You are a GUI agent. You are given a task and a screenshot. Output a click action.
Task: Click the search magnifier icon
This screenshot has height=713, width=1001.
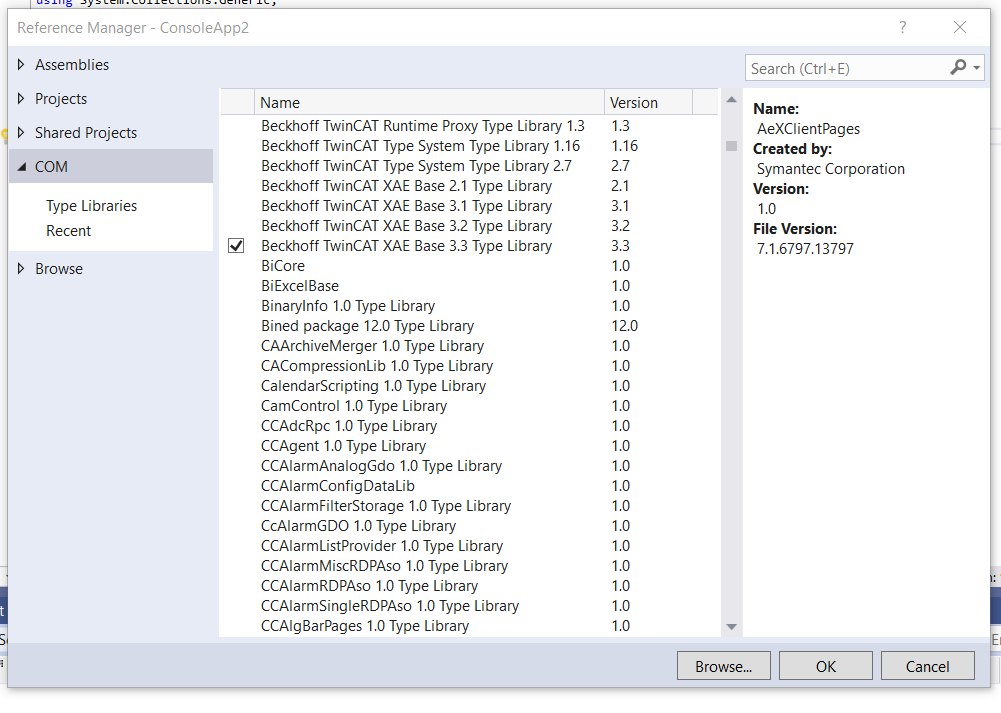point(958,67)
